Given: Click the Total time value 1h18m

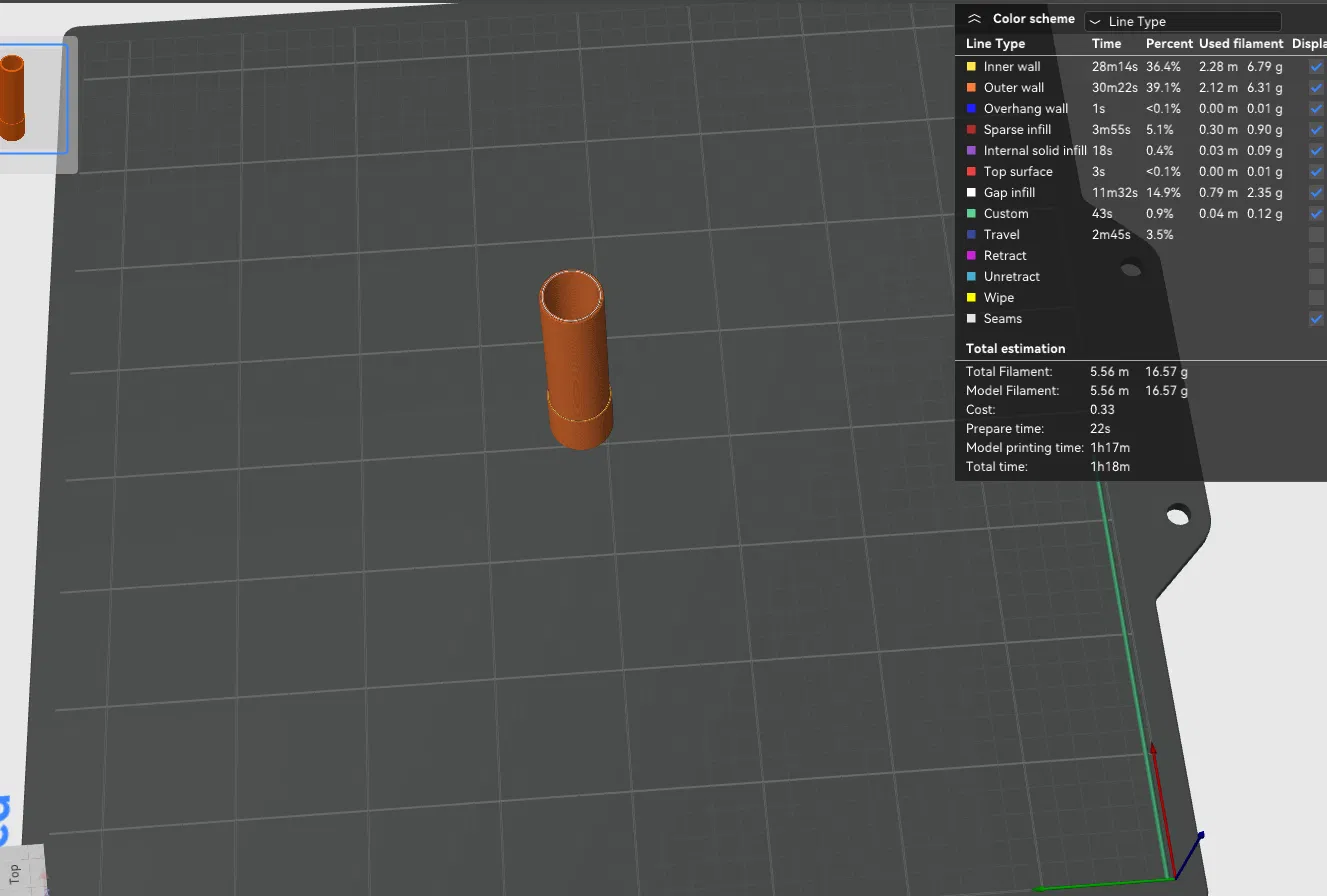Looking at the screenshot, I should 1110,467.
